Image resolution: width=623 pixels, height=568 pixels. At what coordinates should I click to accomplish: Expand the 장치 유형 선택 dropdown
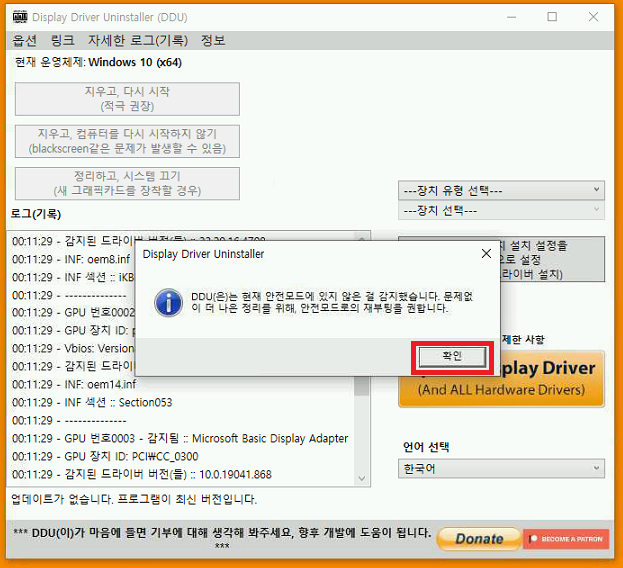[501, 191]
